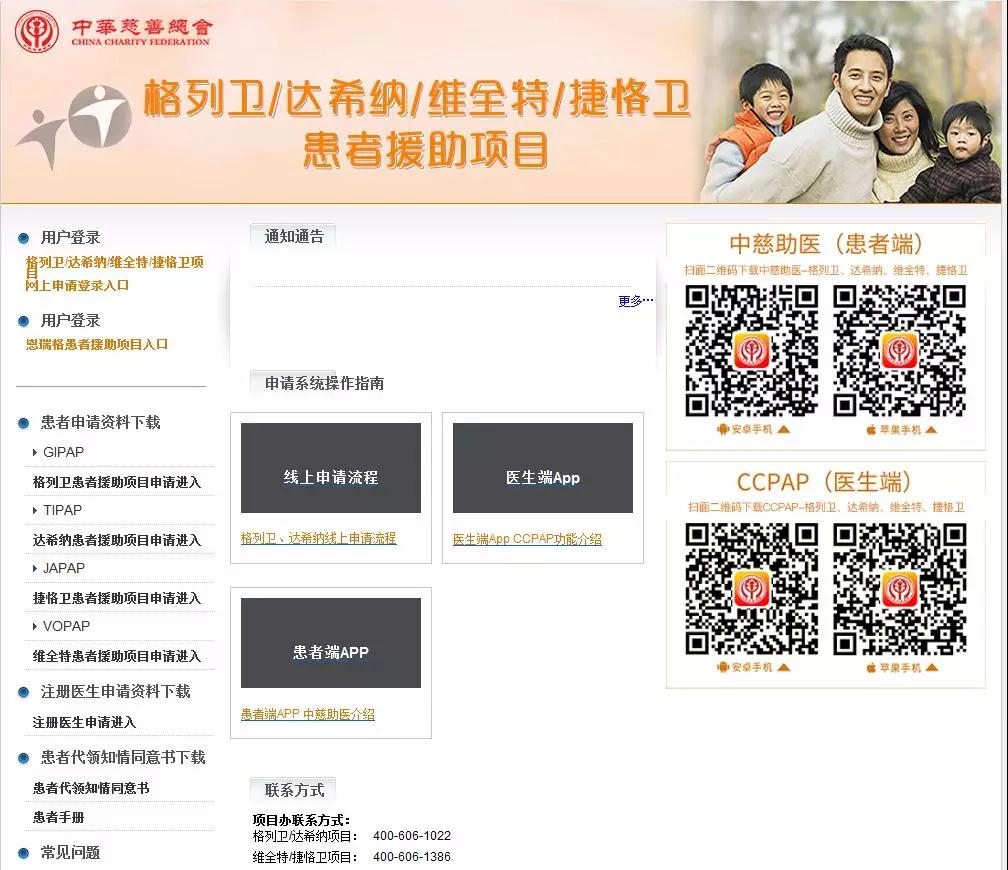Click 中慈助医 Android QR code
The height and width of the screenshot is (870, 1008).
[x=752, y=351]
